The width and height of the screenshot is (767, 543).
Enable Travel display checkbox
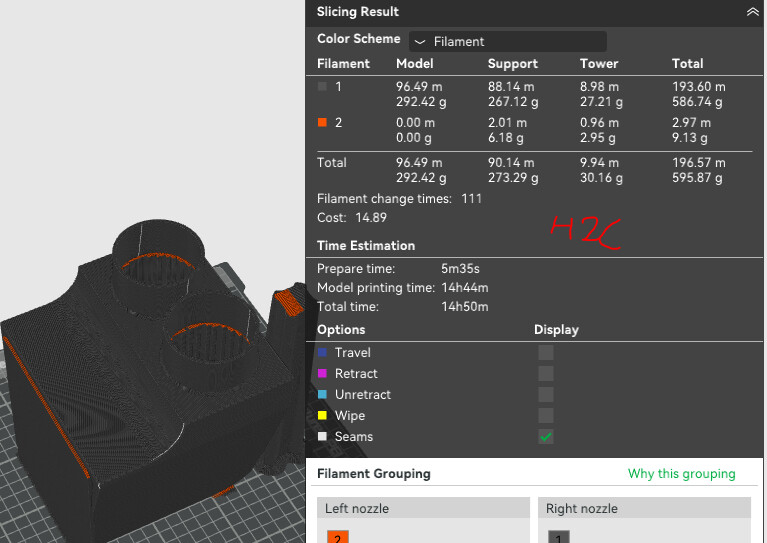[x=546, y=352]
